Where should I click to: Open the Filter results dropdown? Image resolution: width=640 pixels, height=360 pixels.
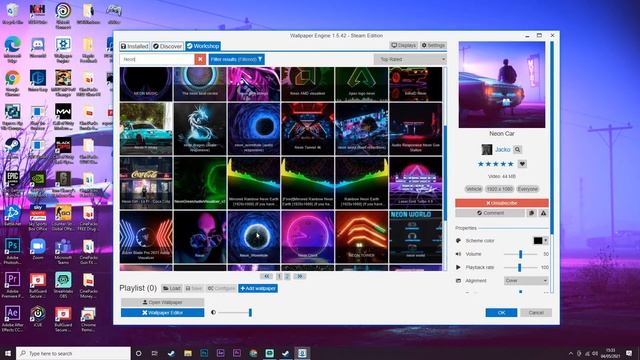coord(236,59)
